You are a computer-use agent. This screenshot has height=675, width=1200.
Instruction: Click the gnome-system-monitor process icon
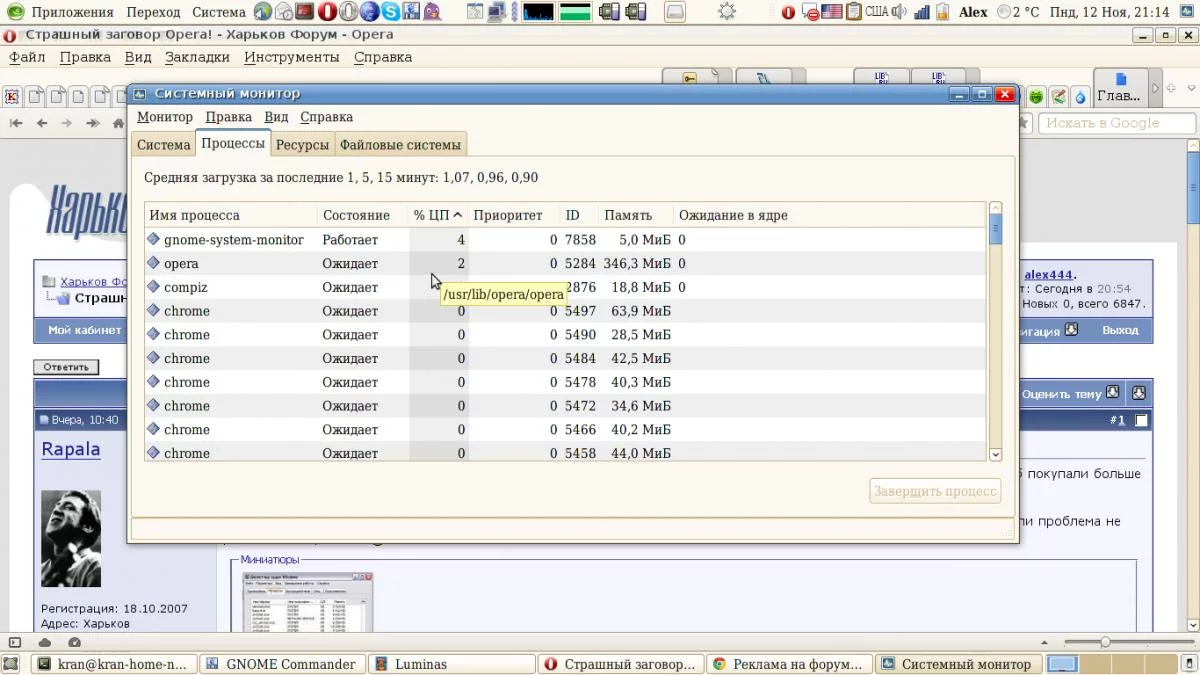(153, 240)
